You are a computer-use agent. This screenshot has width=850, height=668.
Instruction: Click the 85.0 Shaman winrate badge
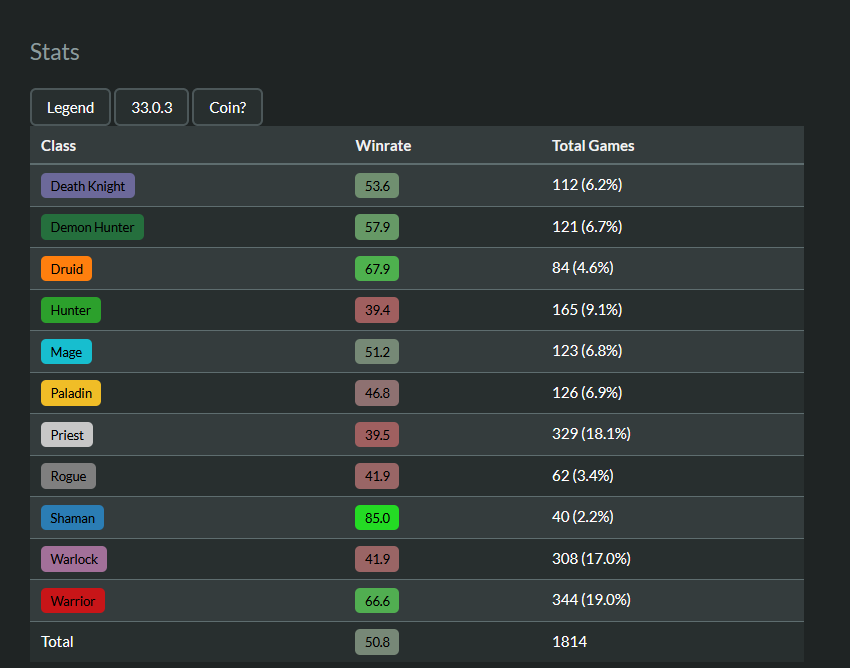point(377,518)
